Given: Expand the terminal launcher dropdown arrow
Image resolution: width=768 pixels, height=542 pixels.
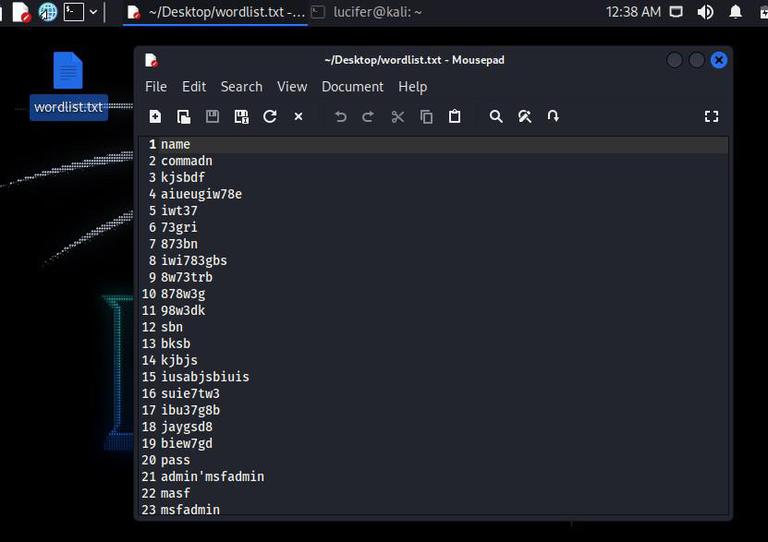Looking at the screenshot, I should click(x=93, y=12).
